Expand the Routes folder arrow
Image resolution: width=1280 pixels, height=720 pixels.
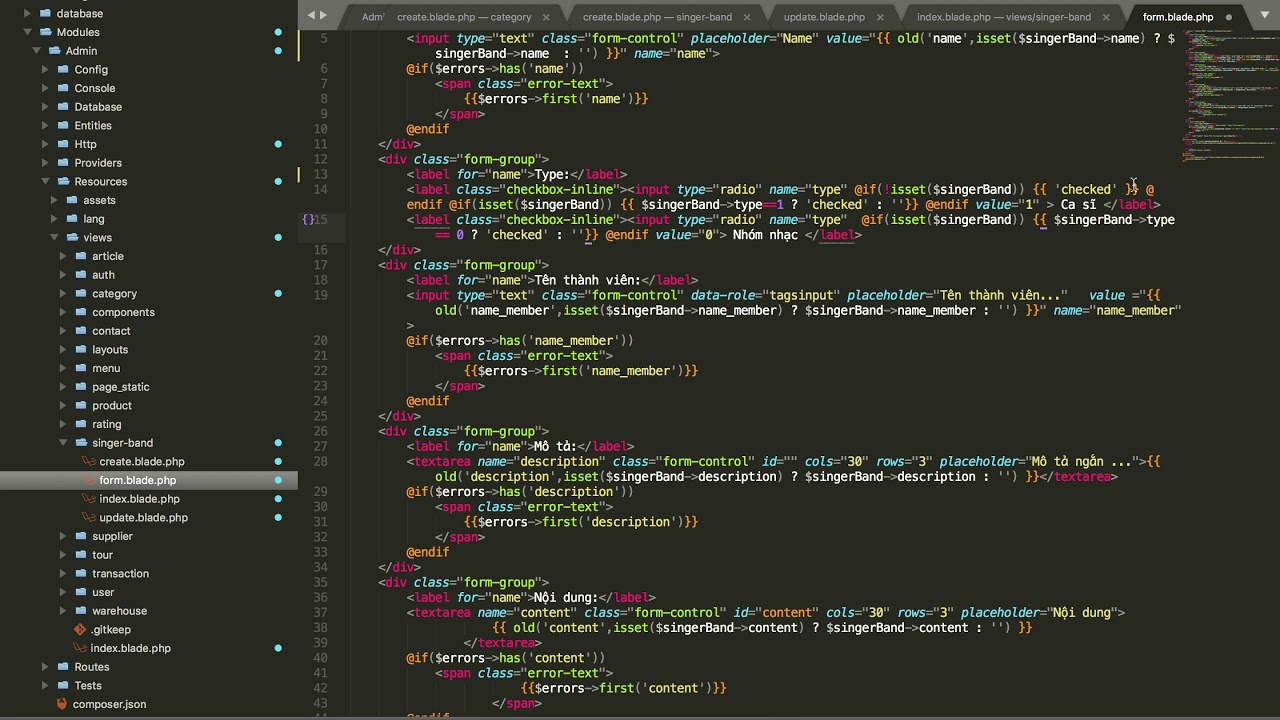[45, 667]
